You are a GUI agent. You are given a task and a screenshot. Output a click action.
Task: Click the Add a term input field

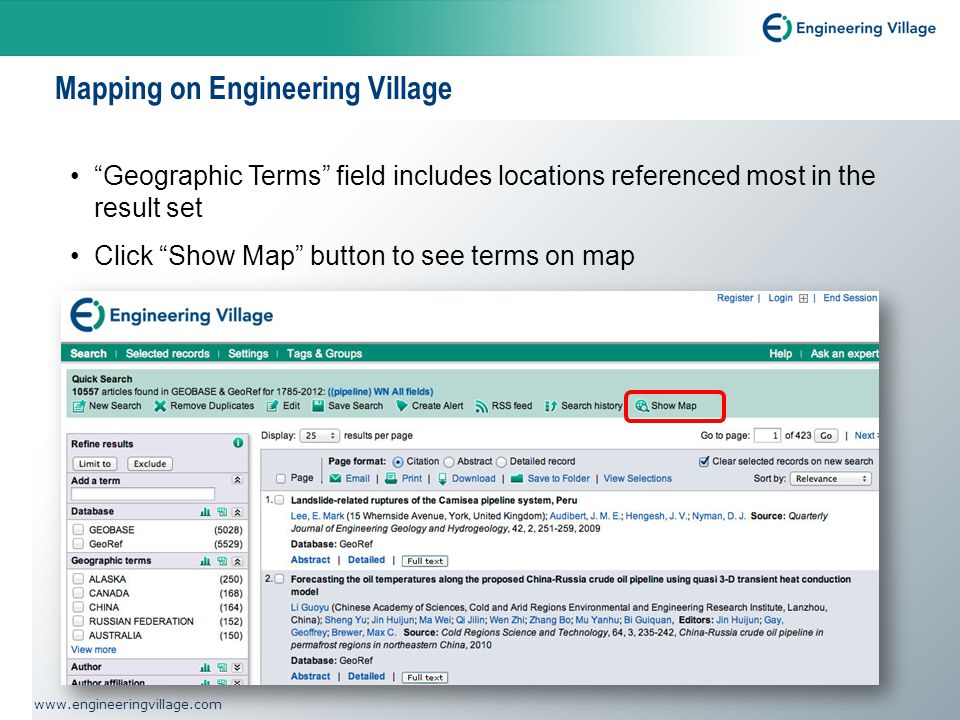(143, 494)
